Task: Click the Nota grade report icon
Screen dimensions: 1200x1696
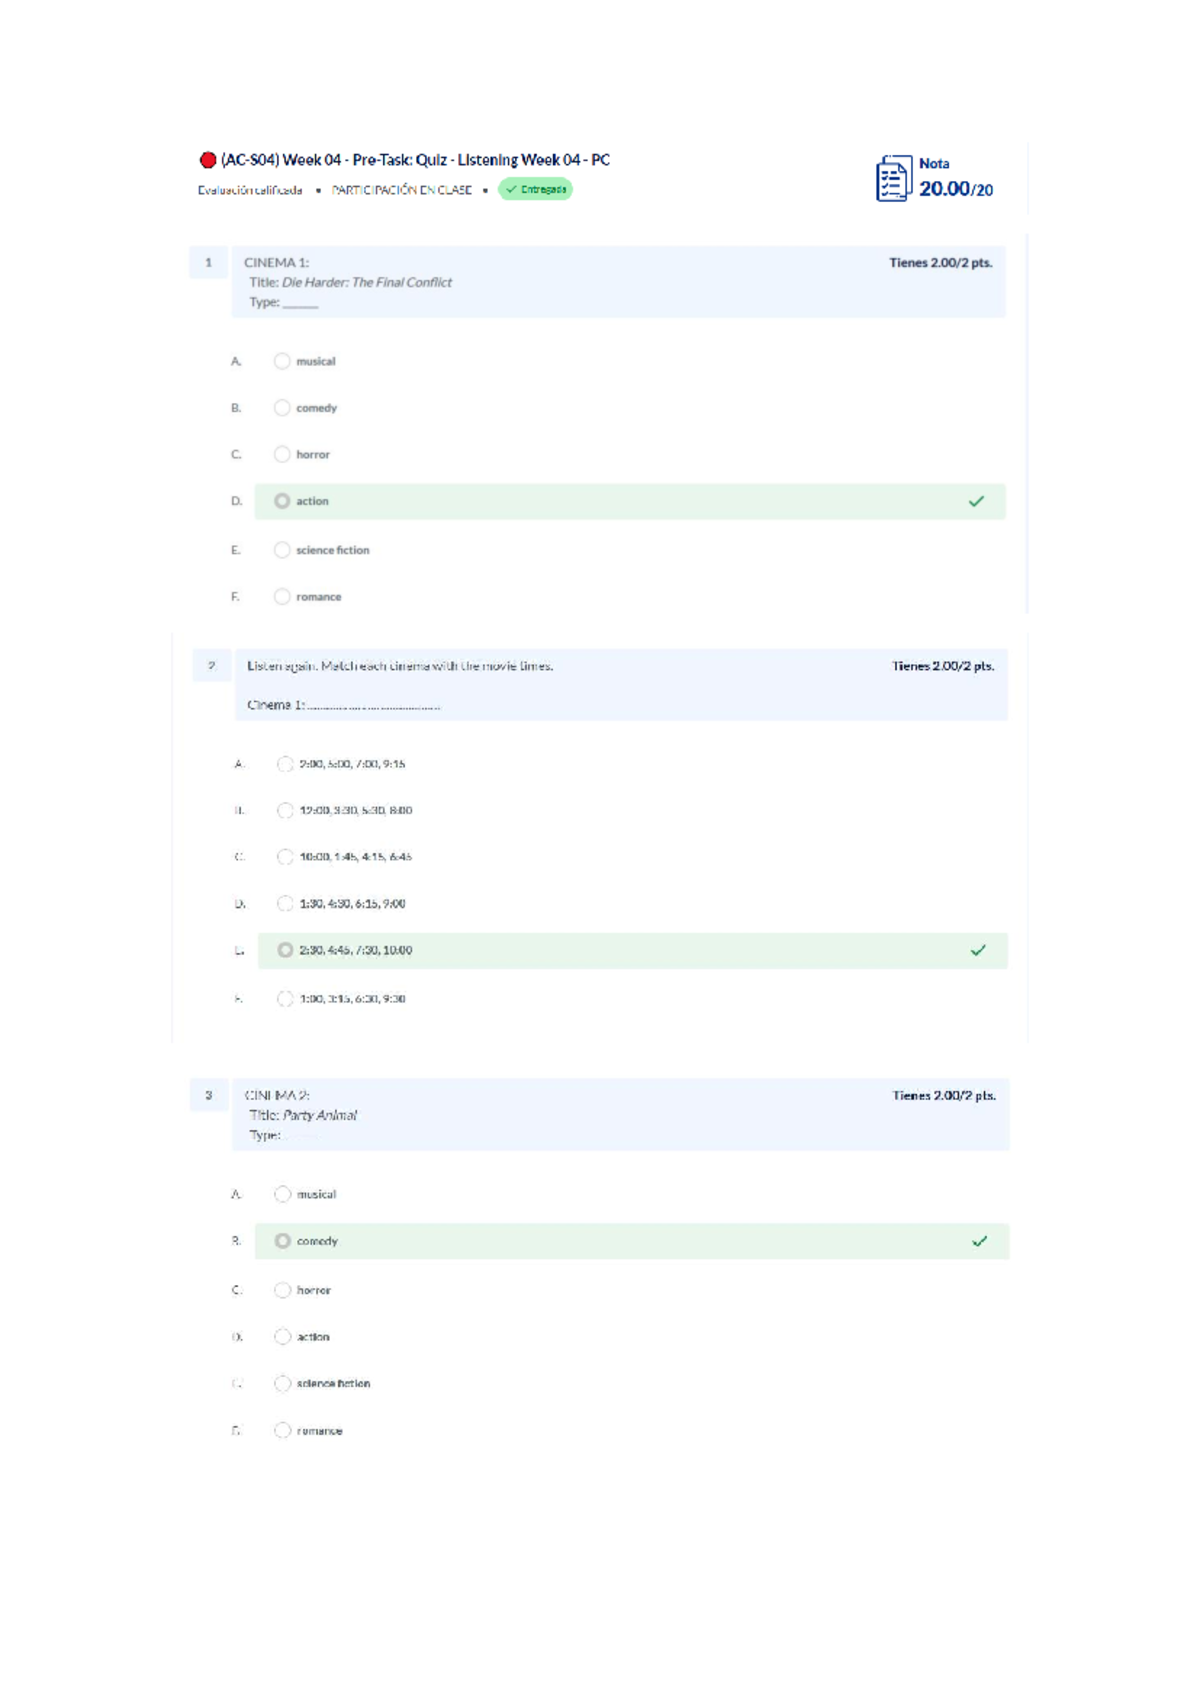Action: [x=893, y=178]
